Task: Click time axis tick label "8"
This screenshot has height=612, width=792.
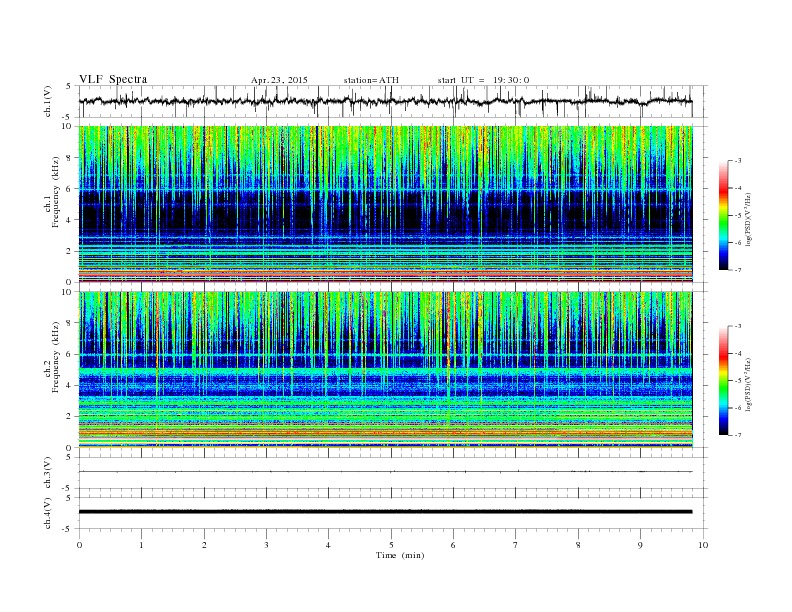Action: point(578,545)
